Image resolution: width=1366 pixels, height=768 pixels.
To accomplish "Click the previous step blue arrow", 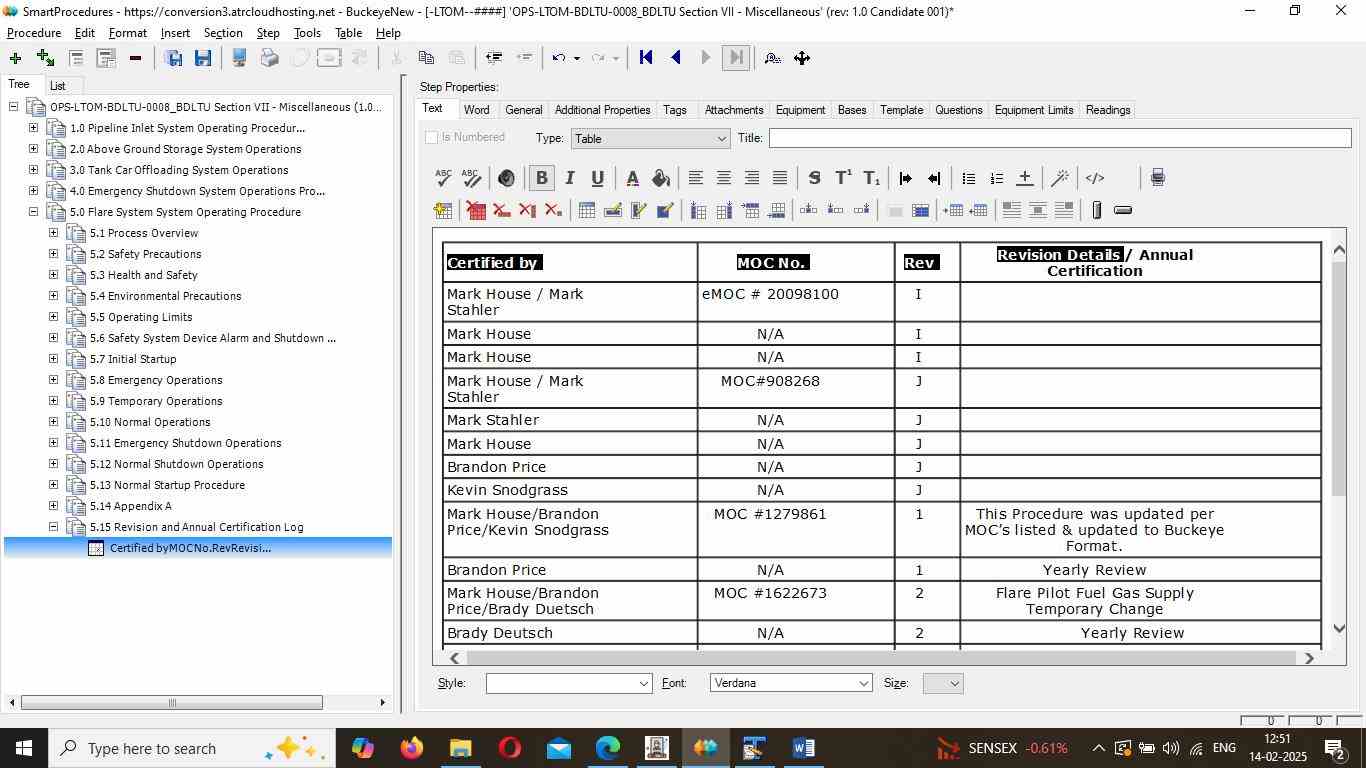I will point(676,58).
